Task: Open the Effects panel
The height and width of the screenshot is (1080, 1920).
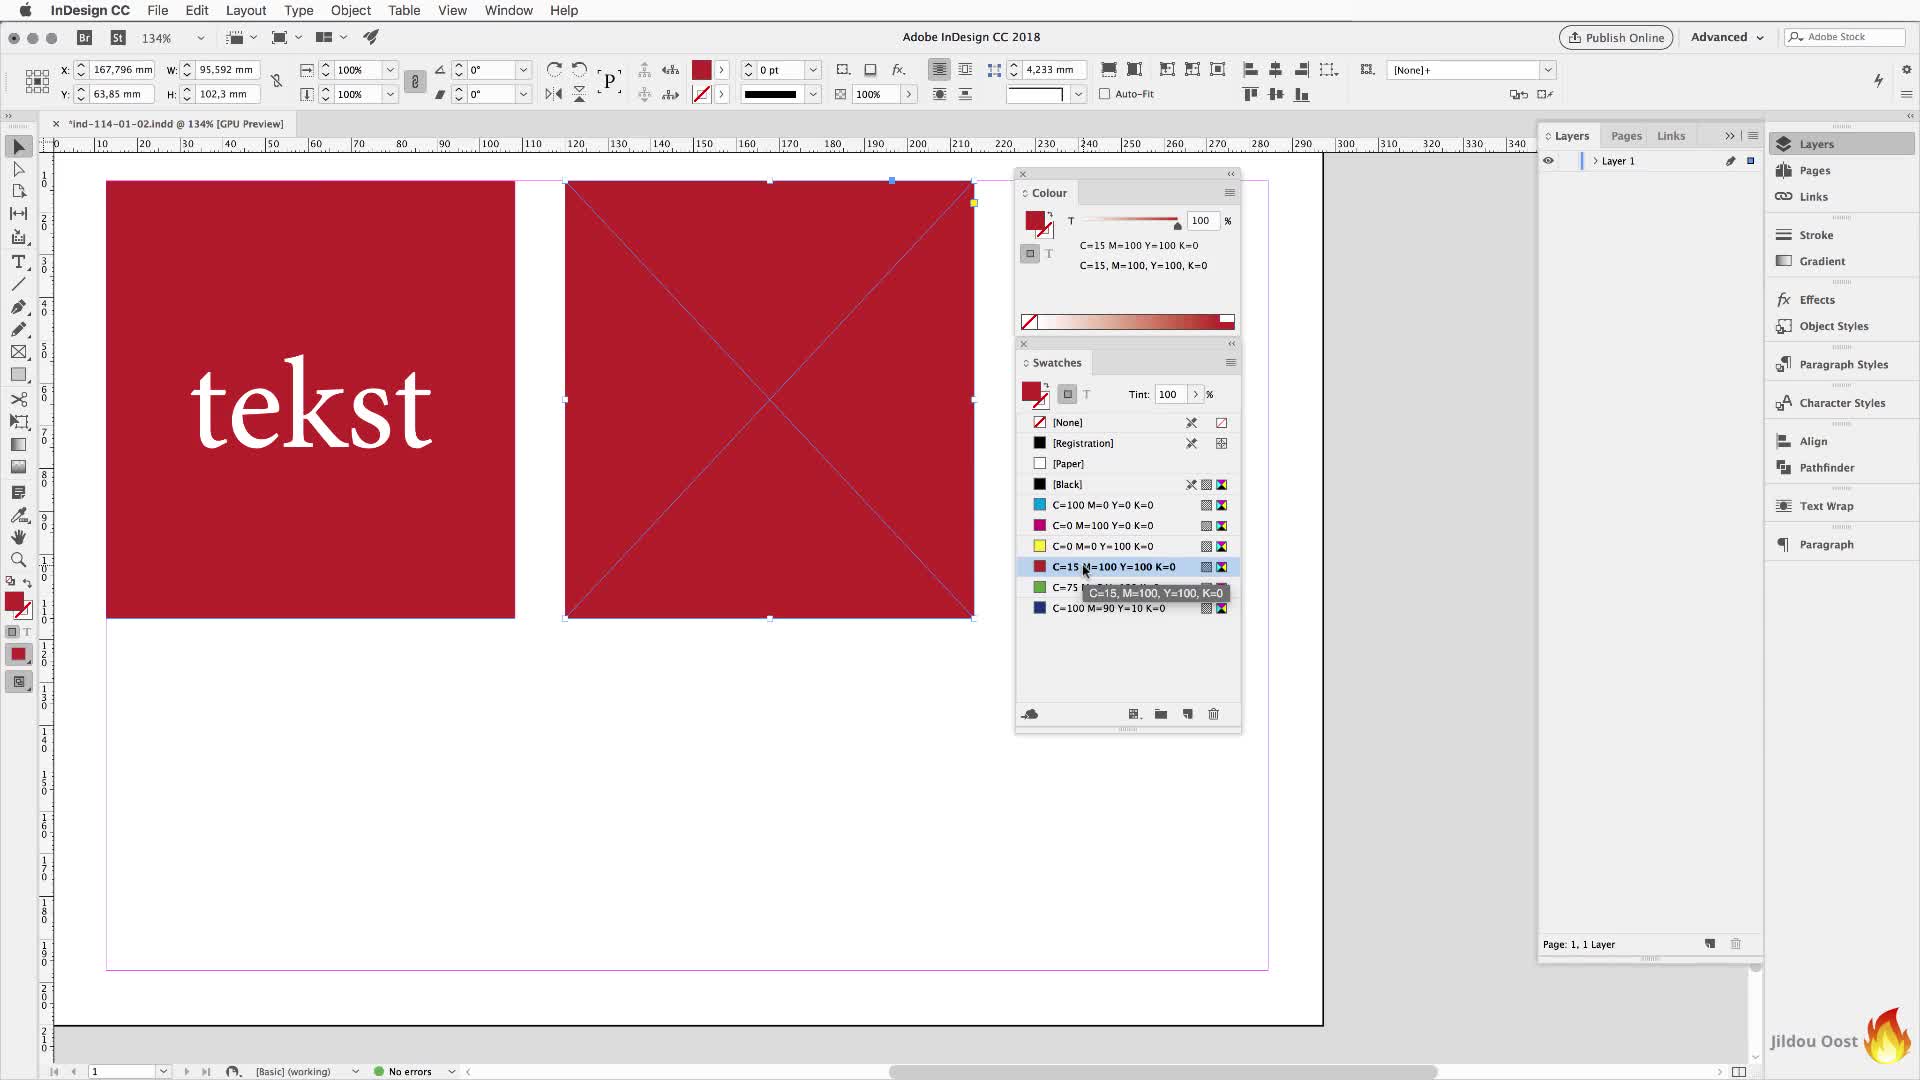Action: coord(1816,300)
